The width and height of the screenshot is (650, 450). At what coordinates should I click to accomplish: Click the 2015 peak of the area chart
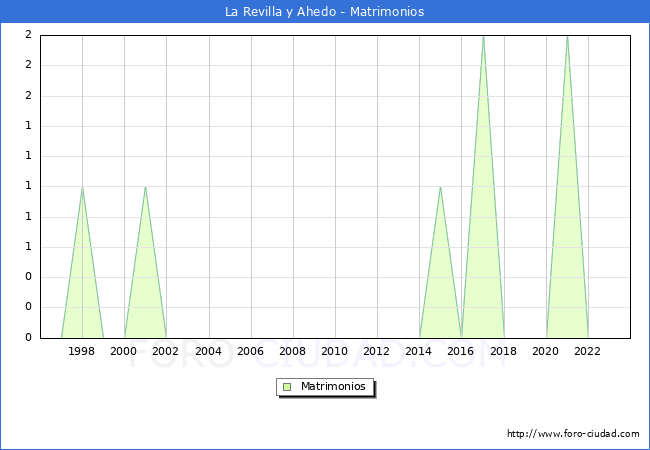[440, 187]
